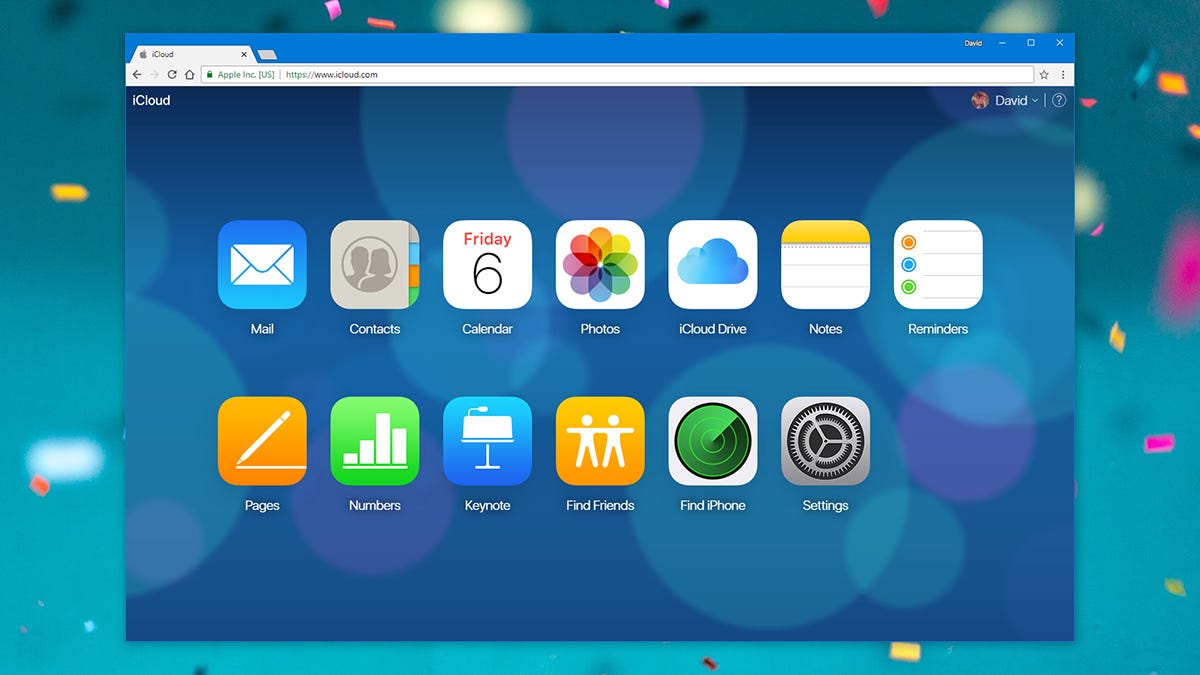Launch the Reminders app icon
The height and width of the screenshot is (675, 1200).
coord(938,265)
